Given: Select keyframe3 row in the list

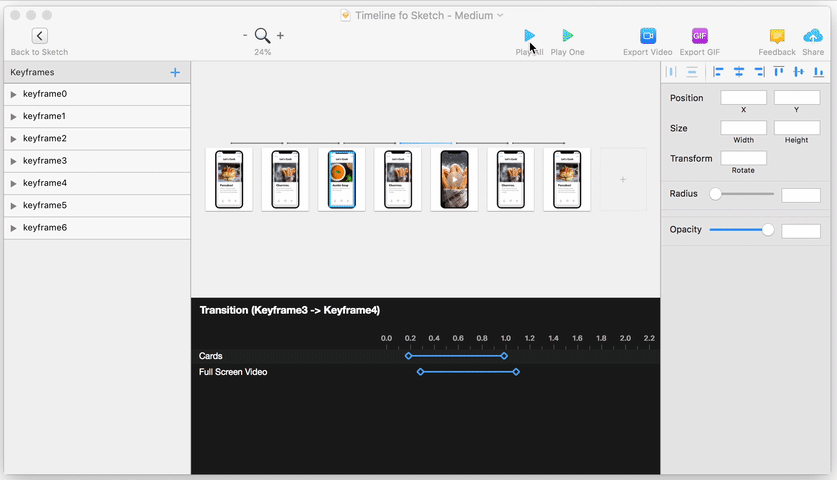Looking at the screenshot, I should pos(97,161).
